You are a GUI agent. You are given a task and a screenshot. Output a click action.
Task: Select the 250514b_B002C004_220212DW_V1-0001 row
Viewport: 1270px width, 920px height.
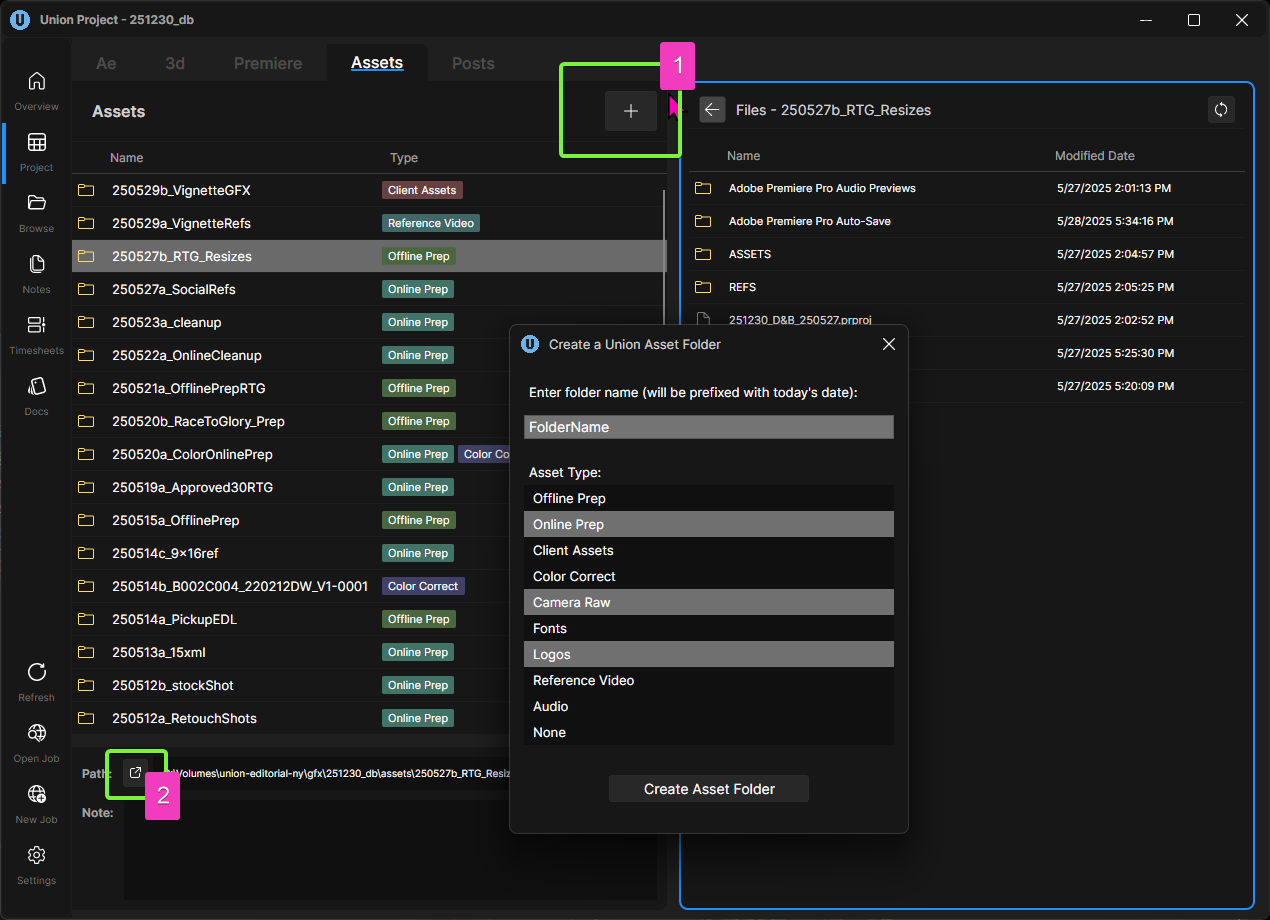tap(290, 586)
